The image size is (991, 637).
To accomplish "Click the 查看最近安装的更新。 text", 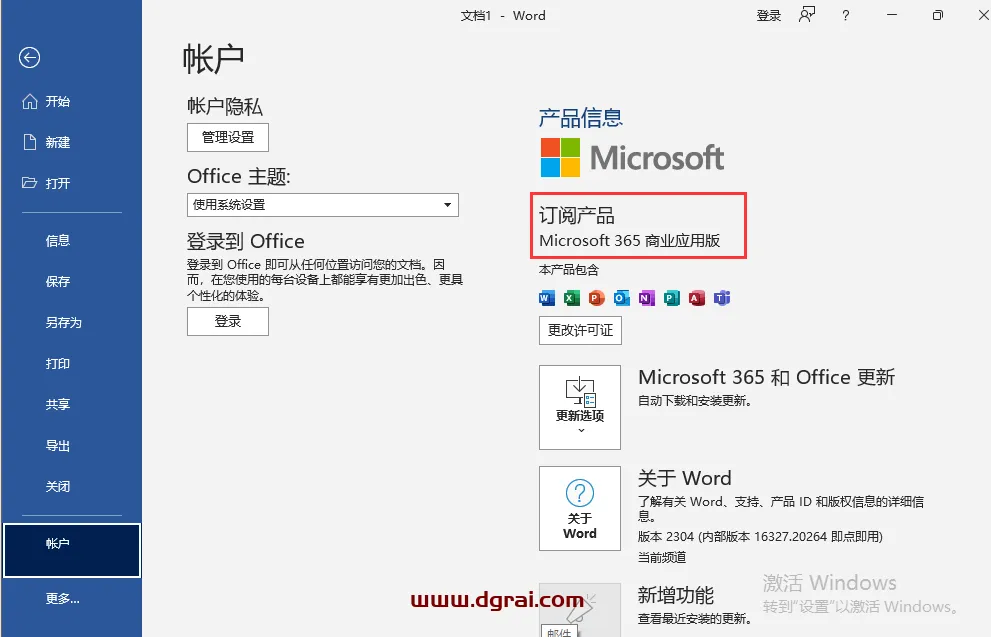I will (x=695, y=619).
